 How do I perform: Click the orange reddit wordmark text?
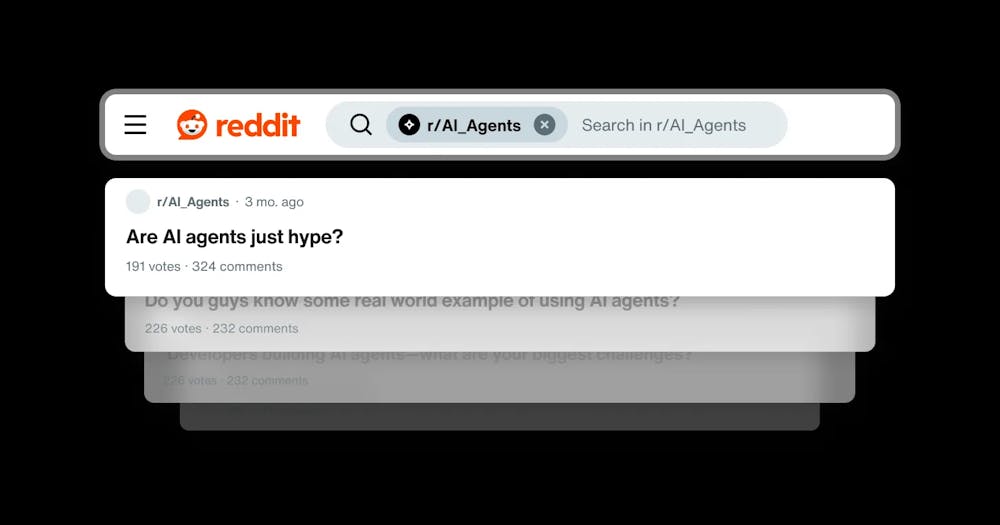(x=258, y=125)
